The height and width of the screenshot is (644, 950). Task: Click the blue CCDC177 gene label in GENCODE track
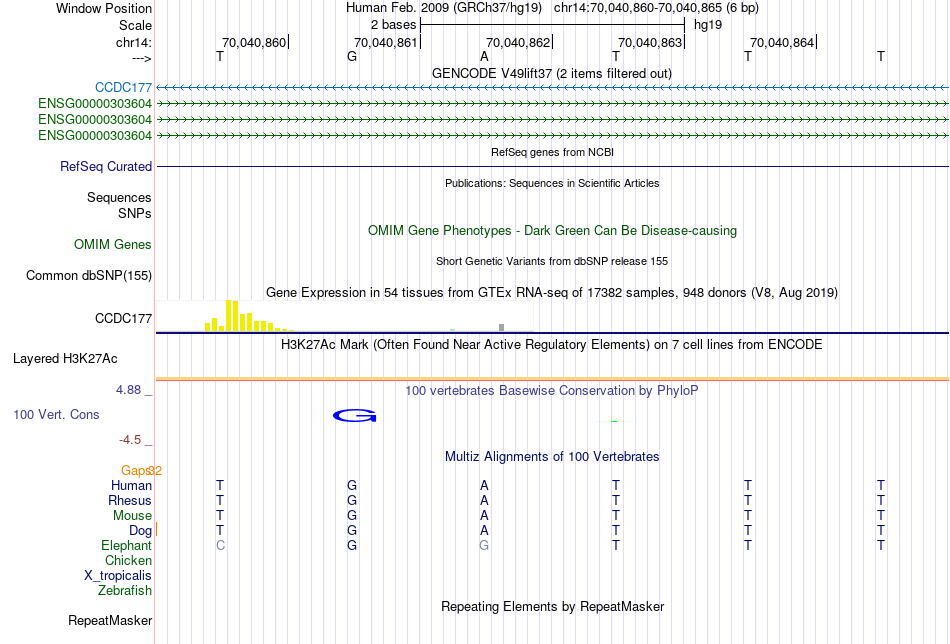[123, 88]
